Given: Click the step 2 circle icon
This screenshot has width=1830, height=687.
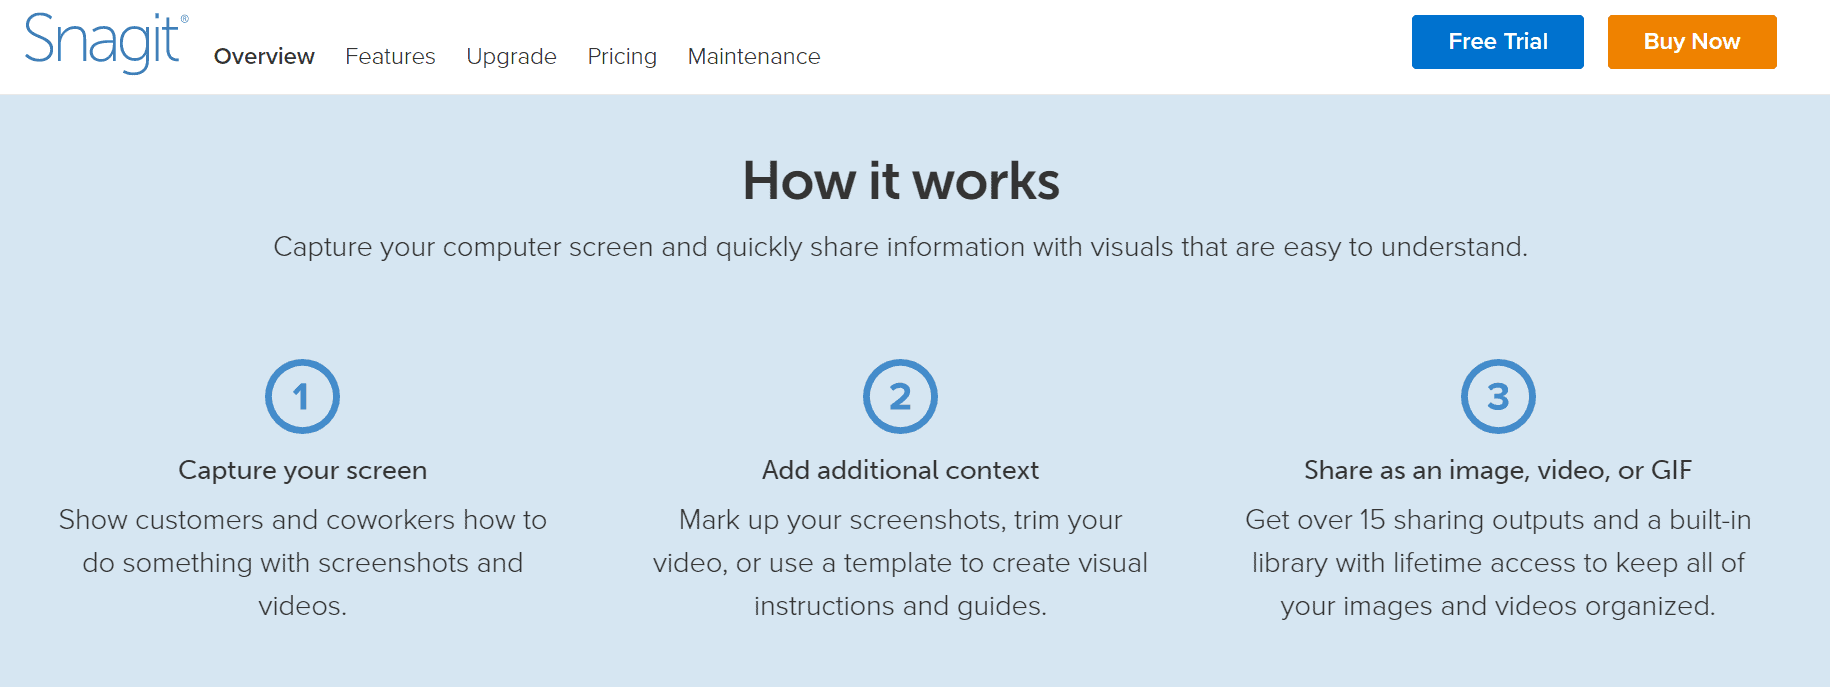Looking at the screenshot, I should coord(900,397).
